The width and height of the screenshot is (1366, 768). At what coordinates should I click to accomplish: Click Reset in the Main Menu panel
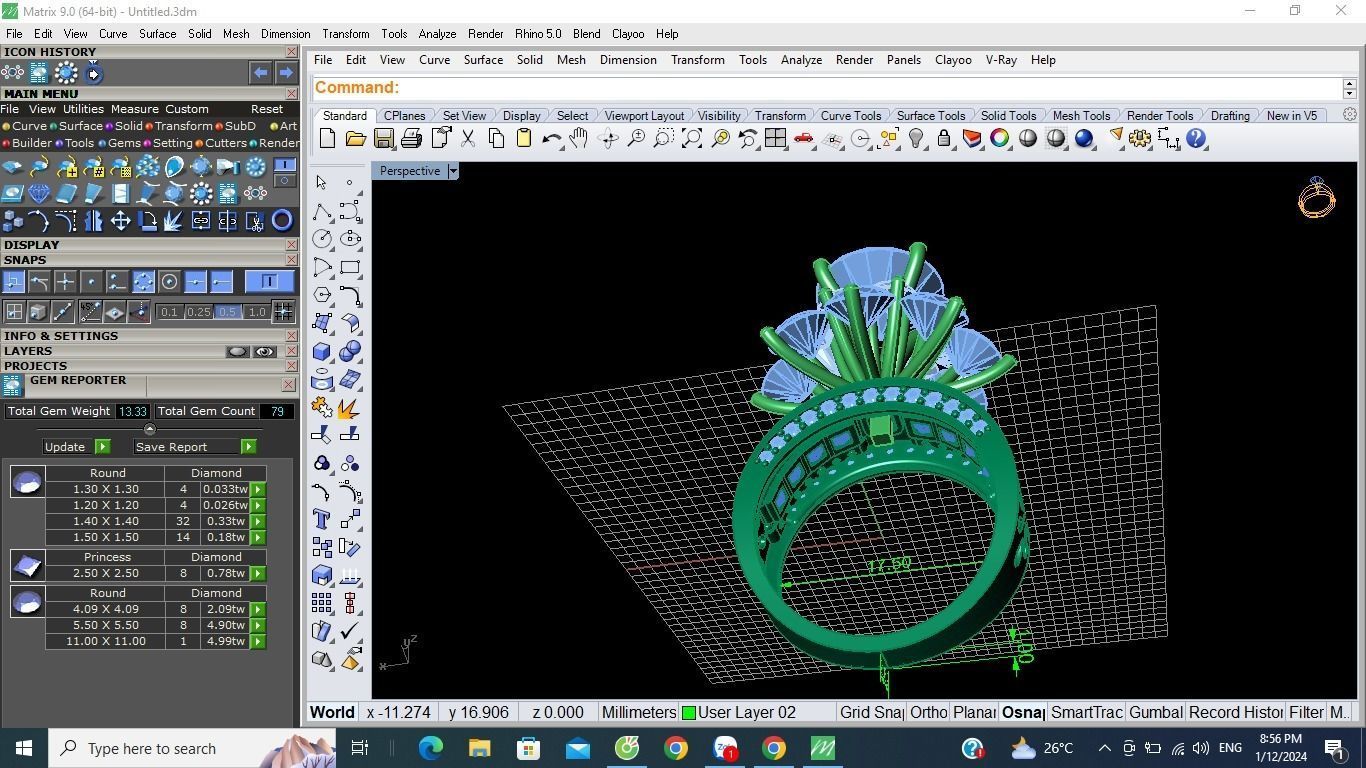[267, 109]
